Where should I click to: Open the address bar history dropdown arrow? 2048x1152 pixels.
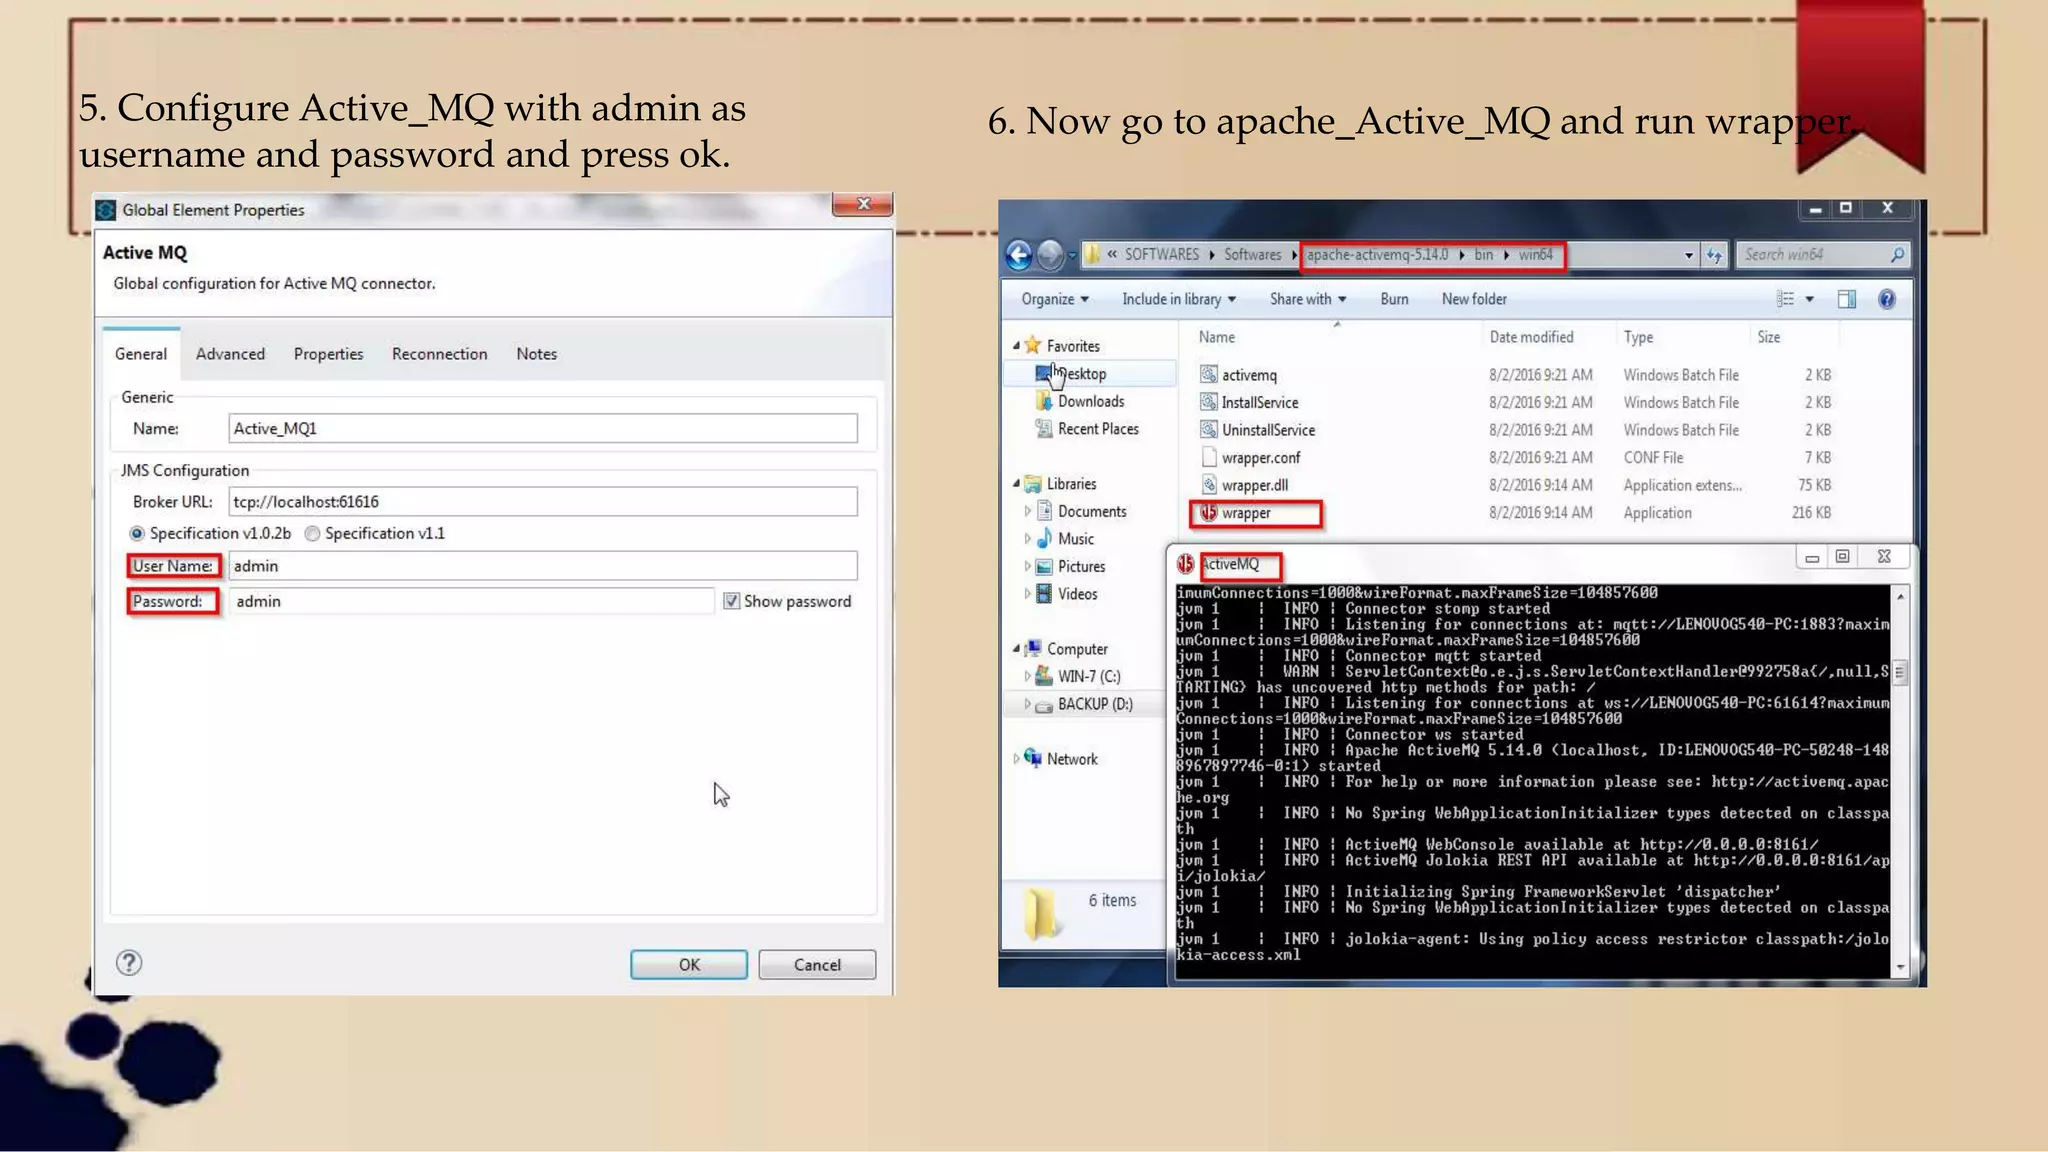point(1689,255)
